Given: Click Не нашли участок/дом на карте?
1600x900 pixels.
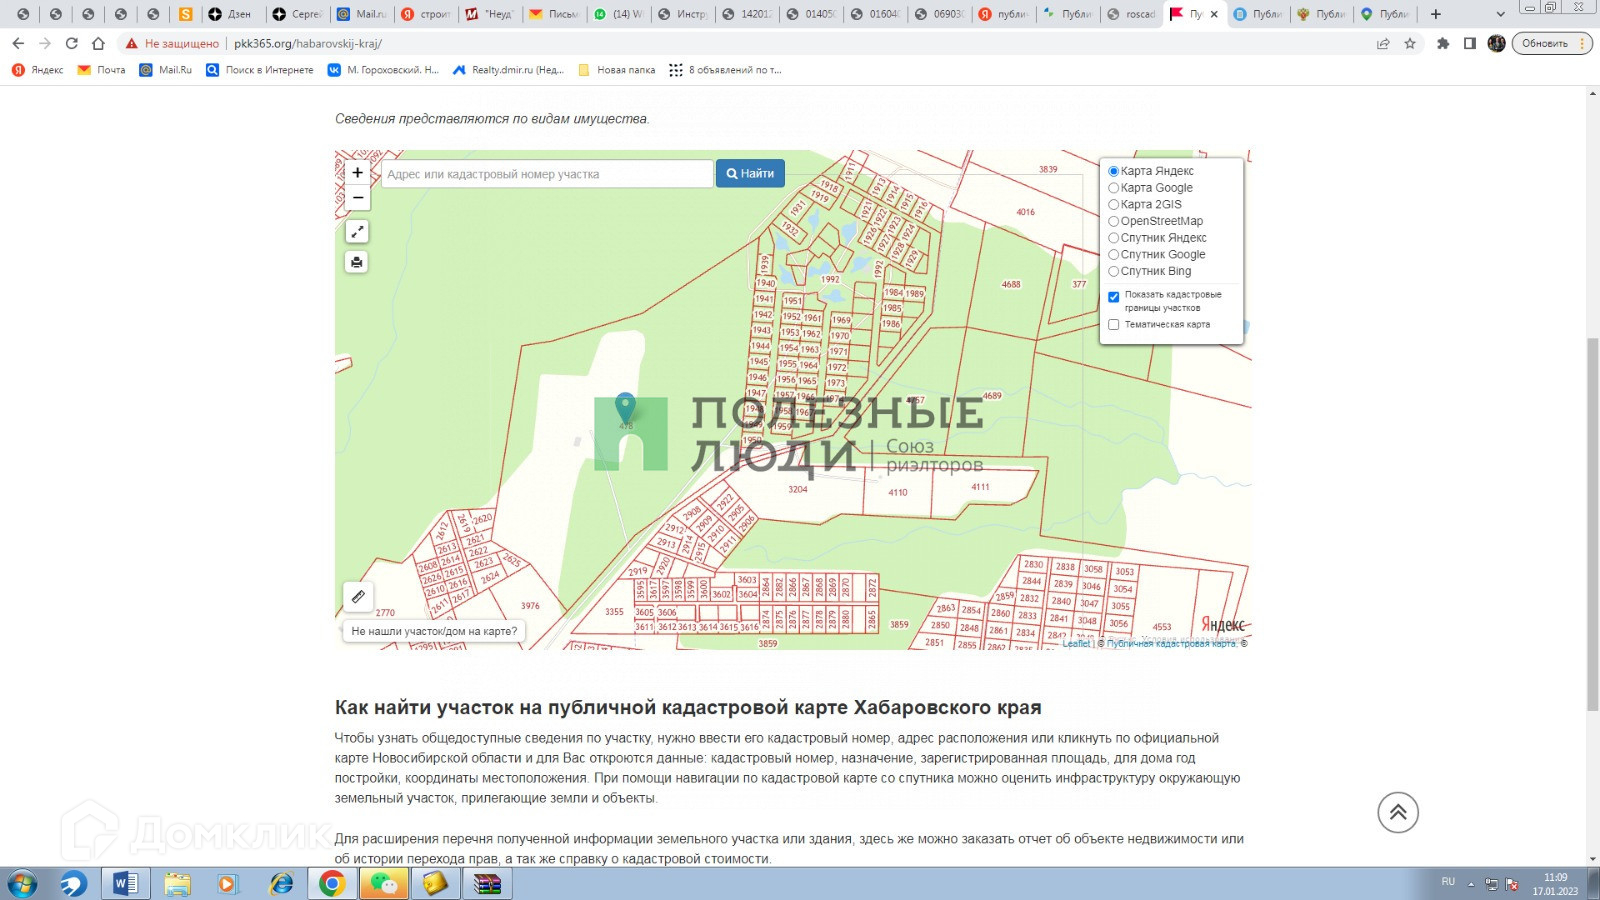Looking at the screenshot, I should [434, 631].
